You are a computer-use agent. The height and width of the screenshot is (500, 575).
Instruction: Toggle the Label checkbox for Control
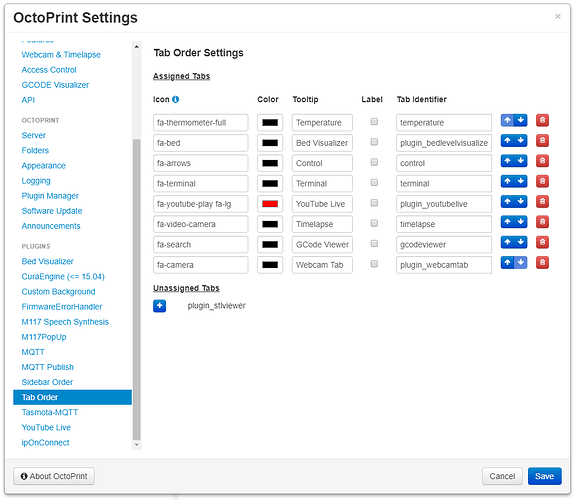pyautogui.click(x=374, y=162)
